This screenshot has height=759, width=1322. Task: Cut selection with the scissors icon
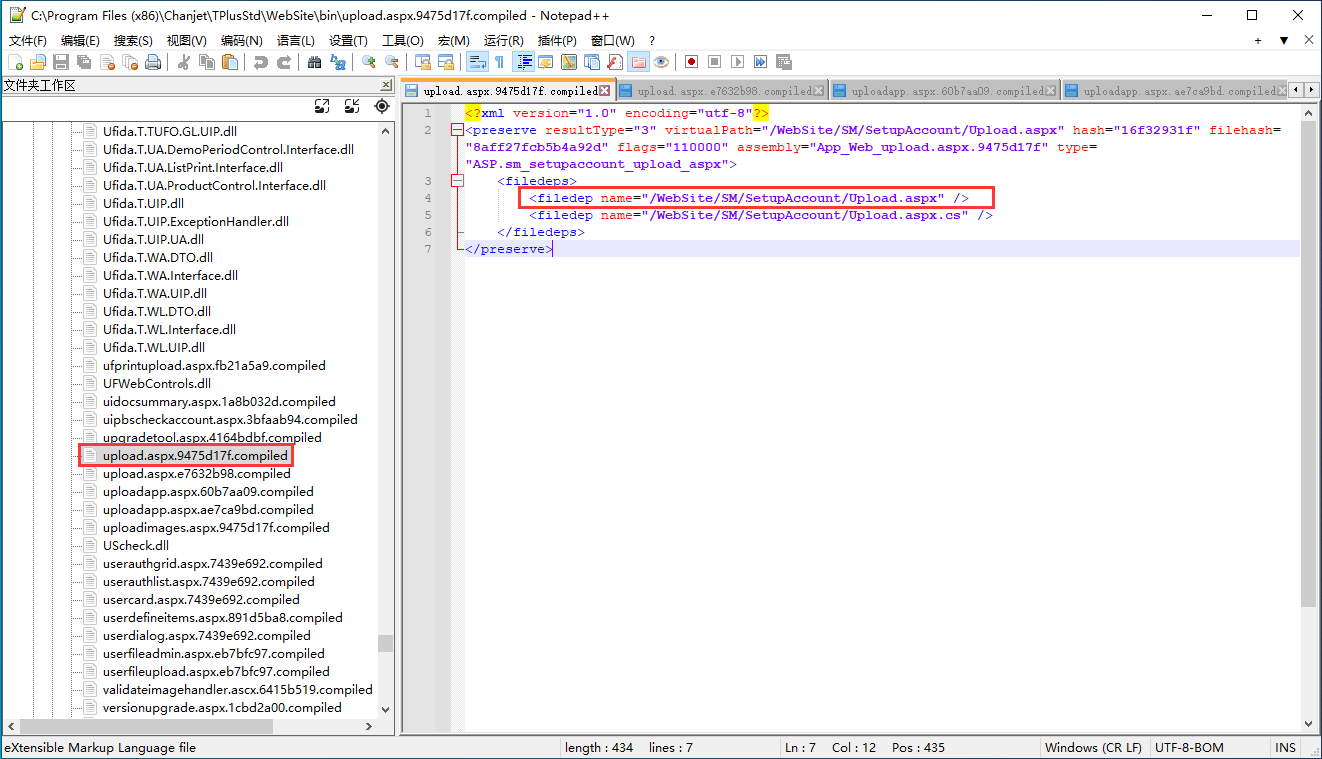(184, 62)
